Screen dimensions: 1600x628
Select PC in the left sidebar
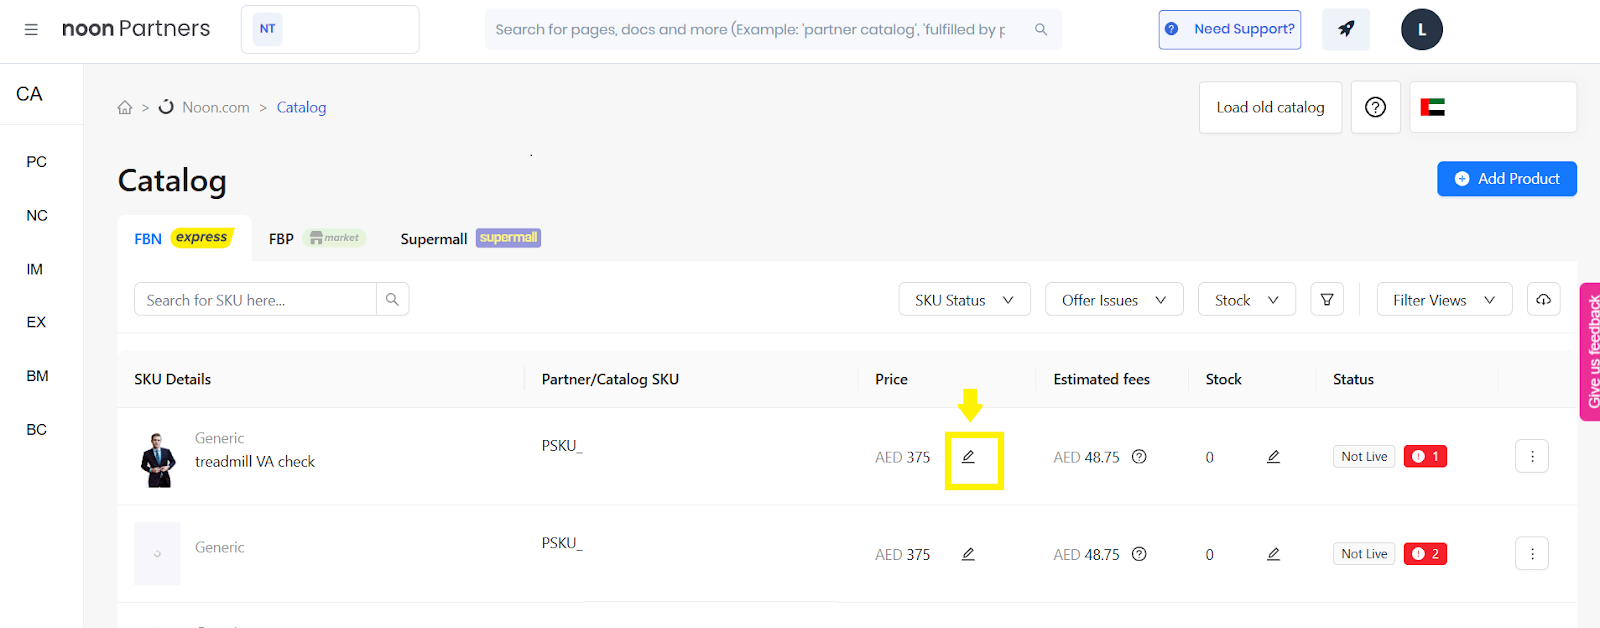[x=37, y=161]
